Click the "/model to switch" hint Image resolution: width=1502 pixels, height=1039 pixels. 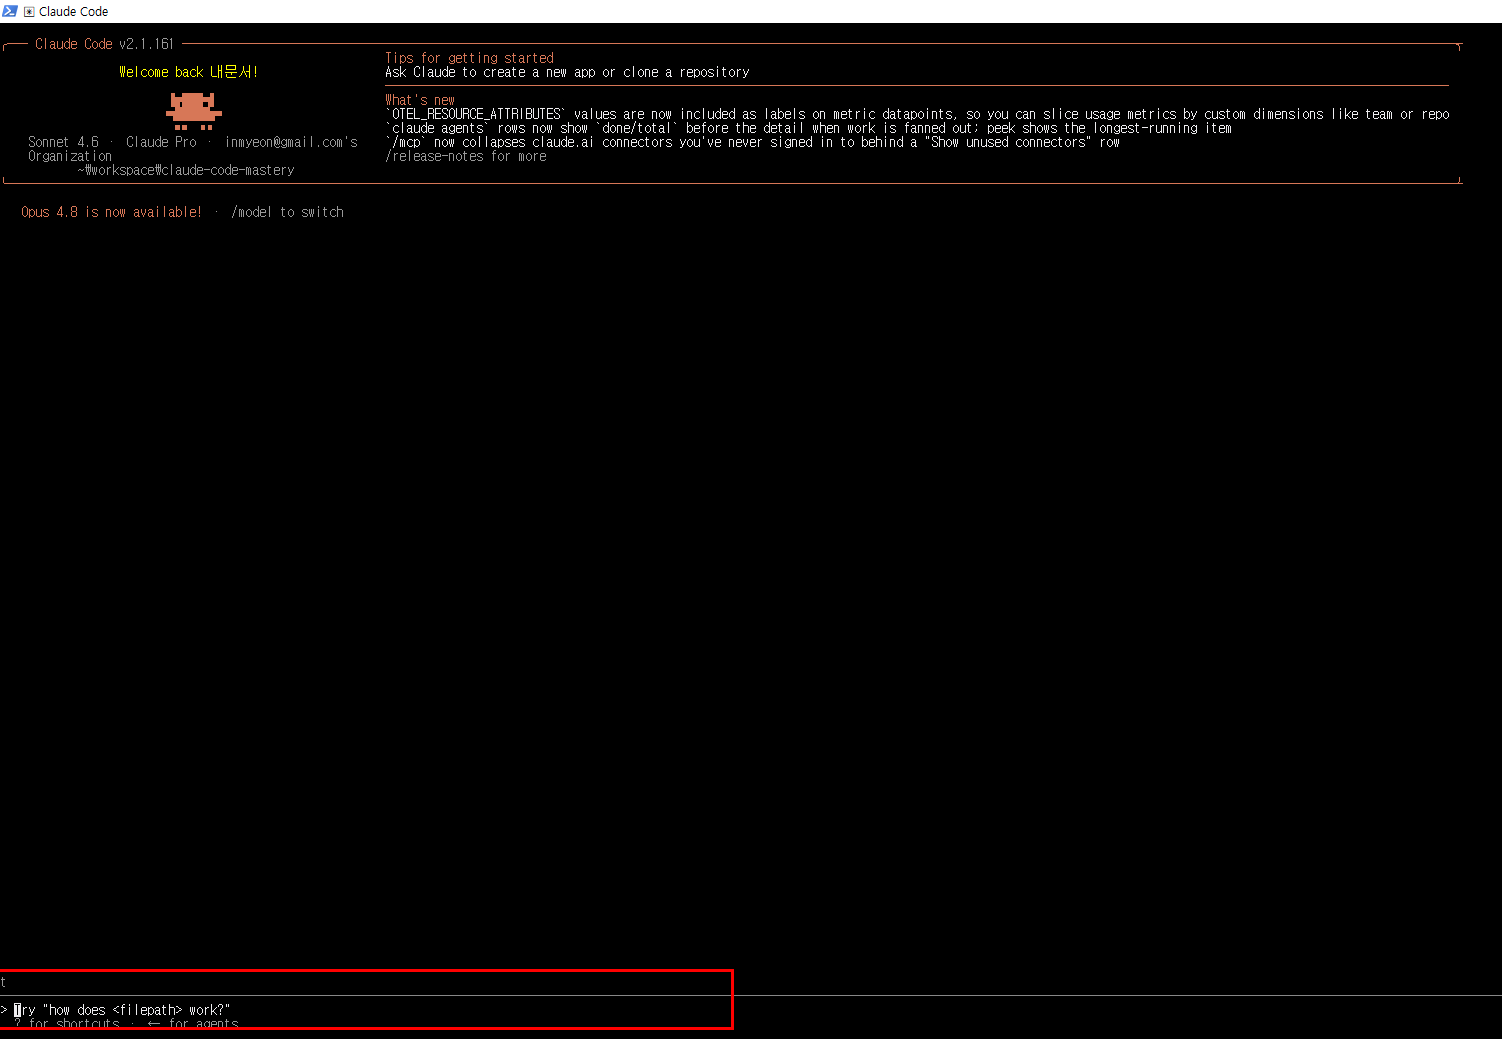pos(287,212)
